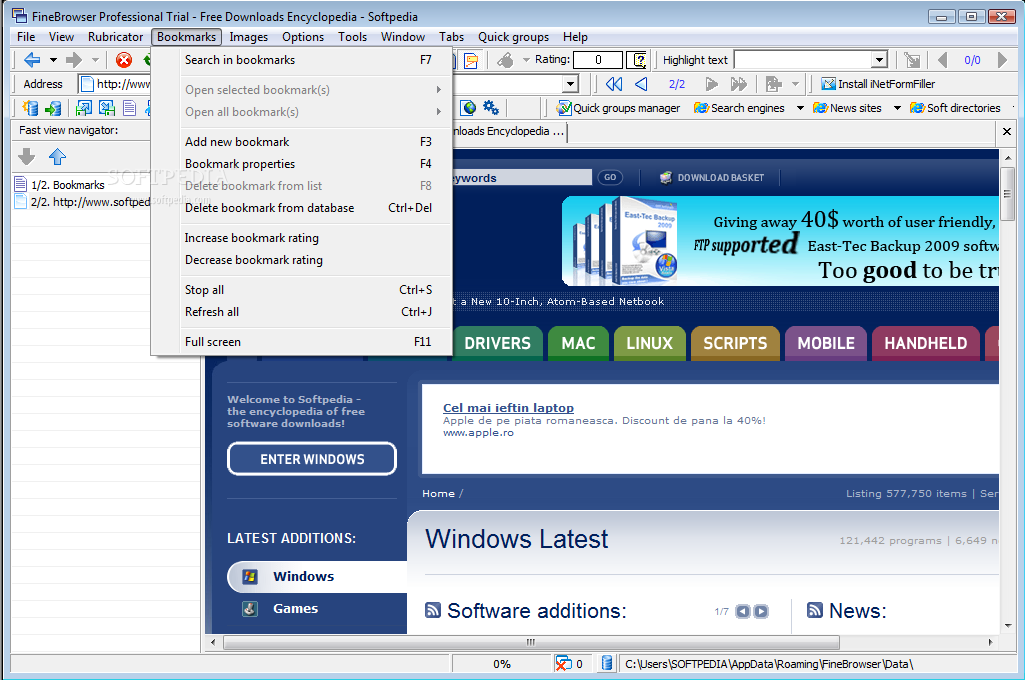Click the orange note page icon

pyautogui.click(x=471, y=61)
